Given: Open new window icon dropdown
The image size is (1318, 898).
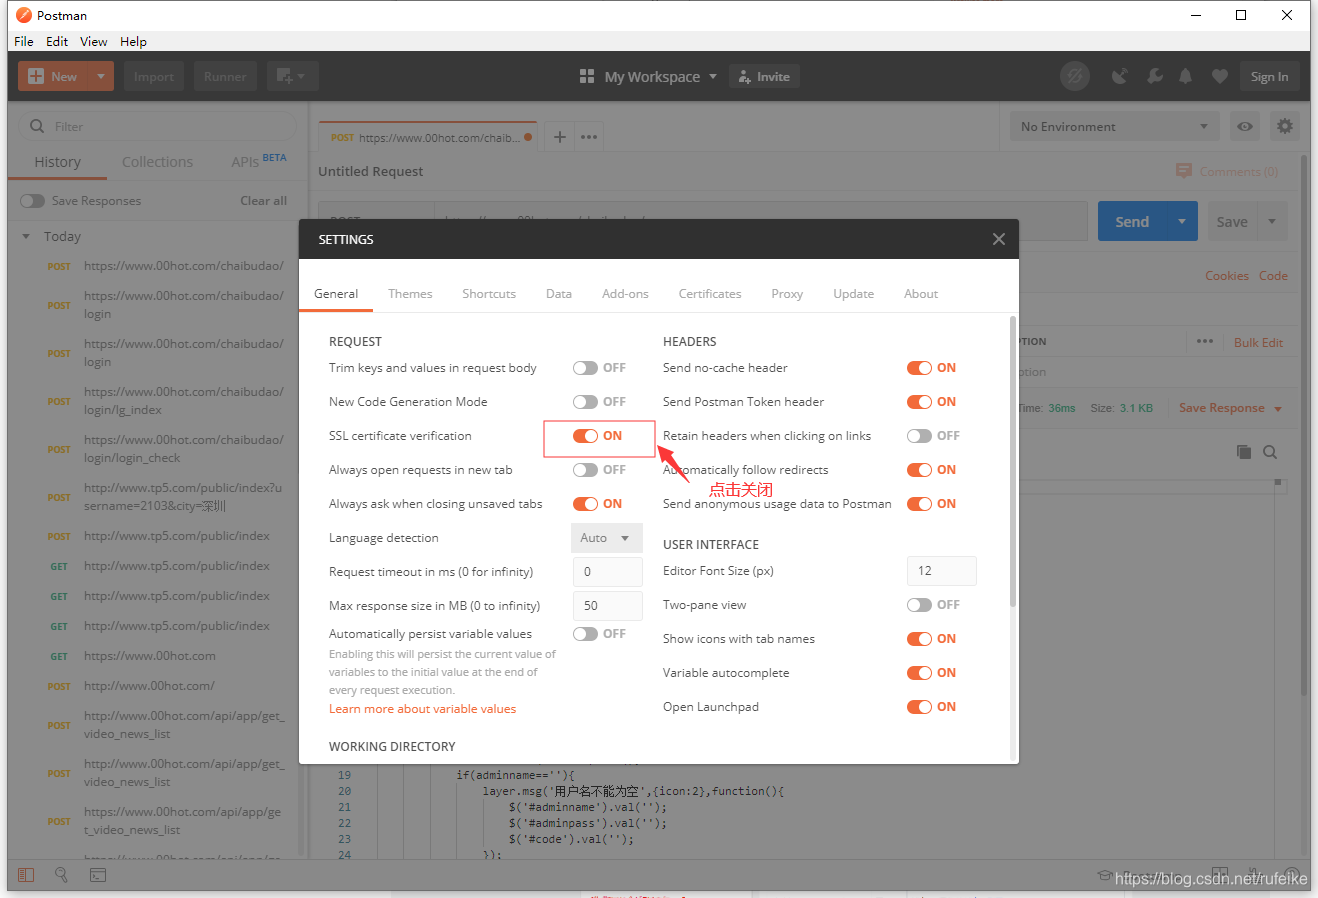Looking at the screenshot, I should pos(292,76).
